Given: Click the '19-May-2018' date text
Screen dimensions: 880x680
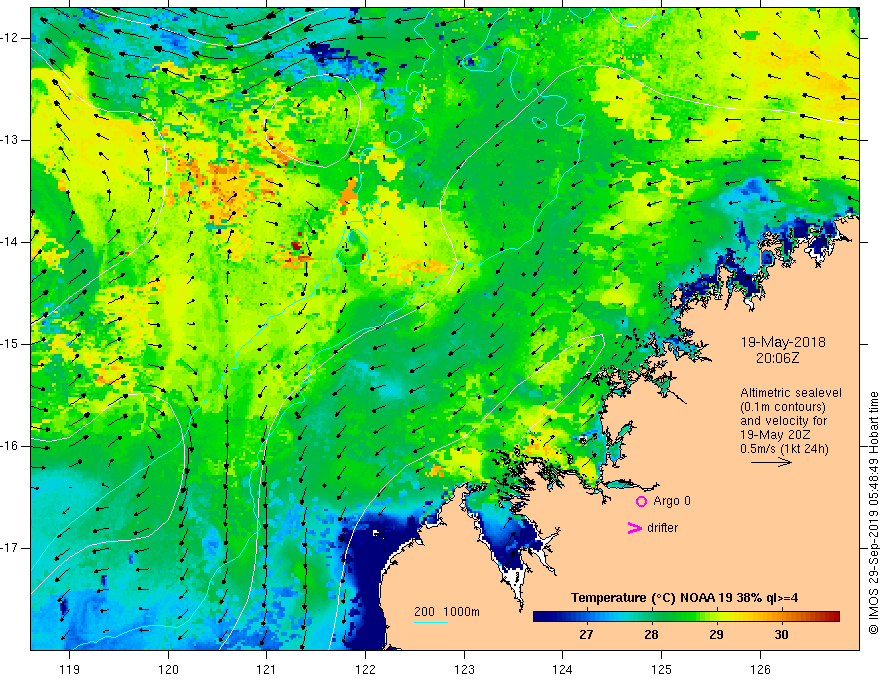Looking at the screenshot, I should point(783,342).
